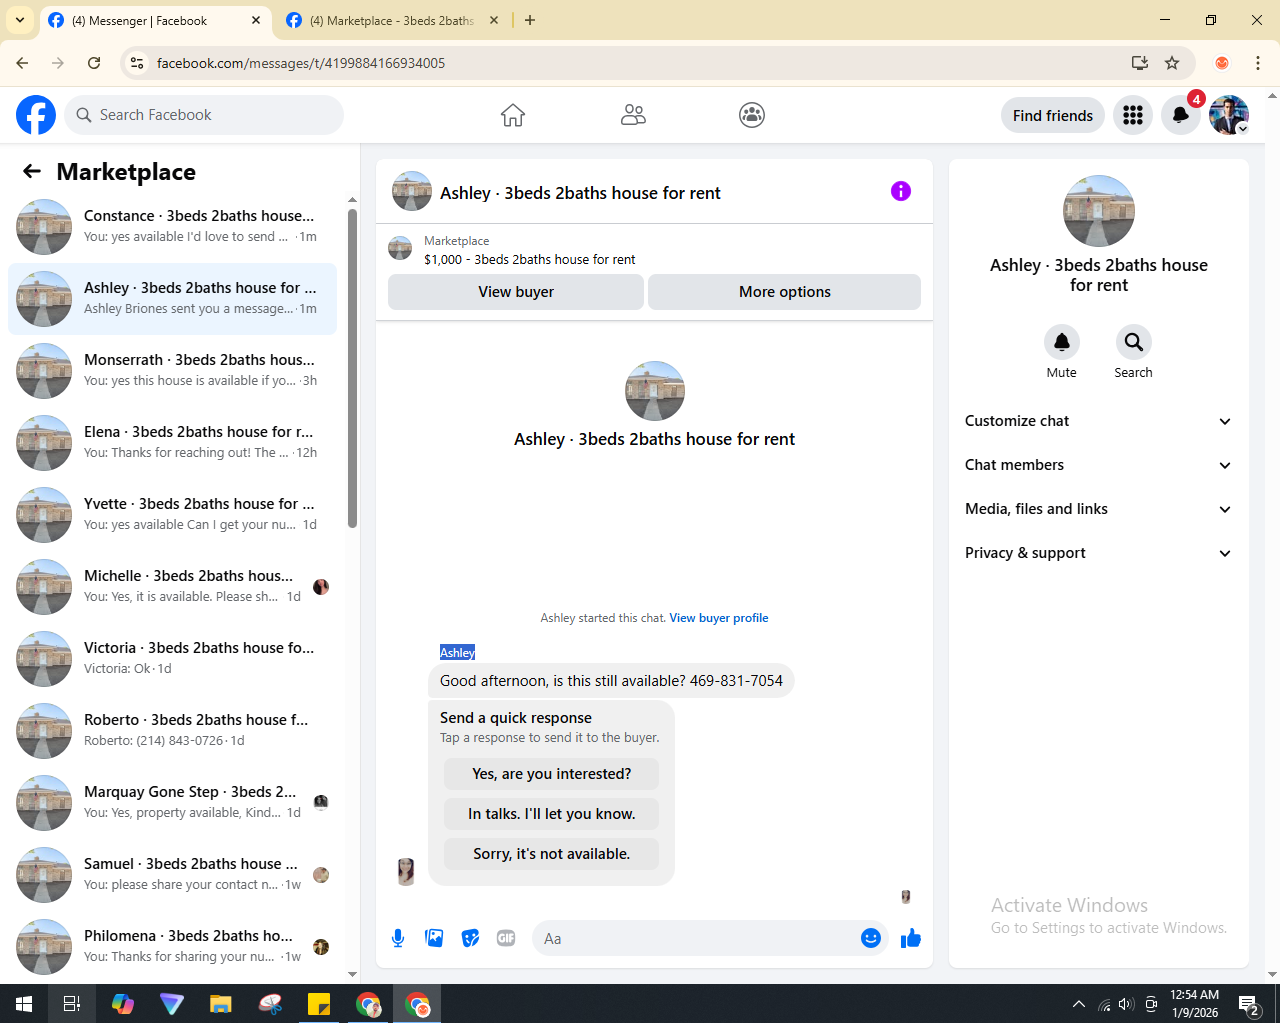
Task: Expand Chat members section
Action: tap(1099, 465)
